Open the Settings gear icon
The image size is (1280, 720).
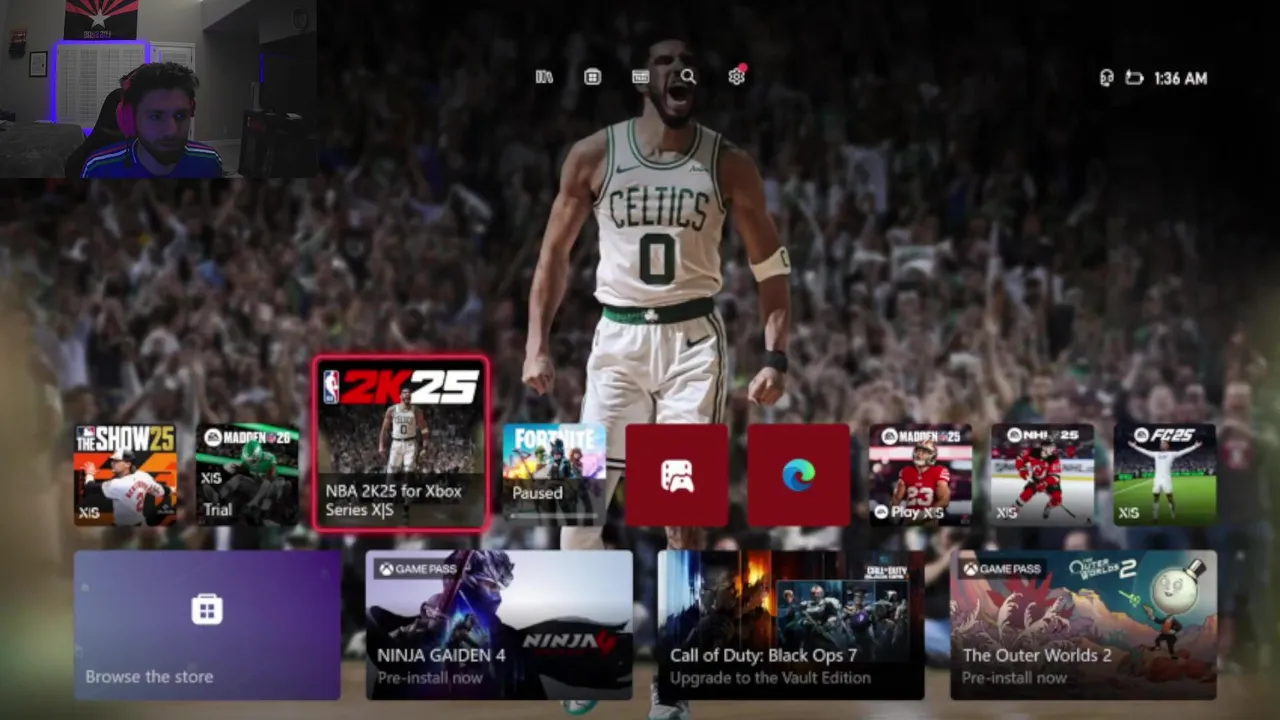tap(737, 77)
